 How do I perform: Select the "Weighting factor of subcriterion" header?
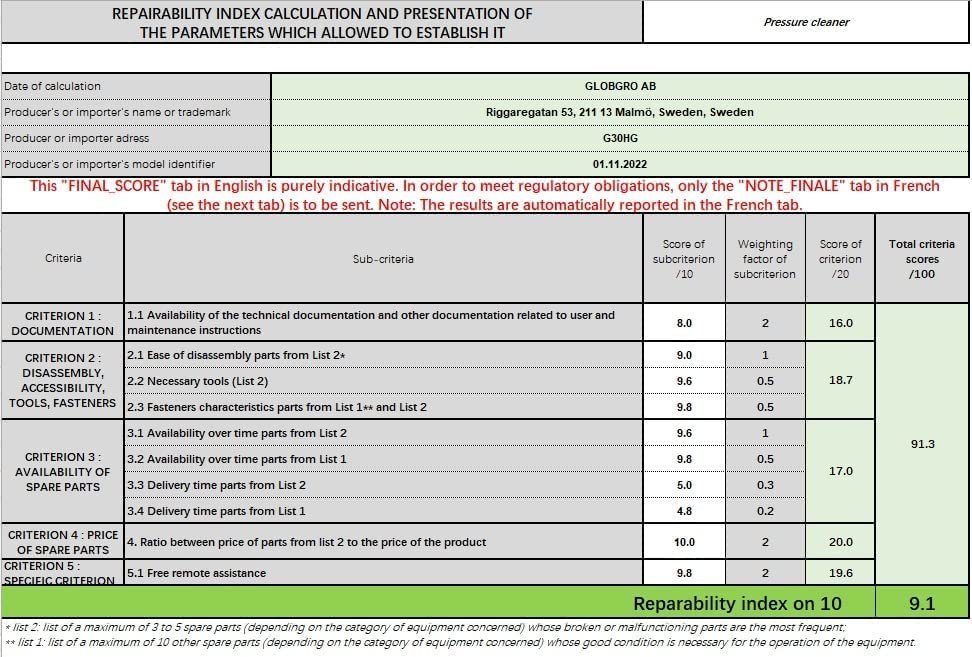point(765,259)
